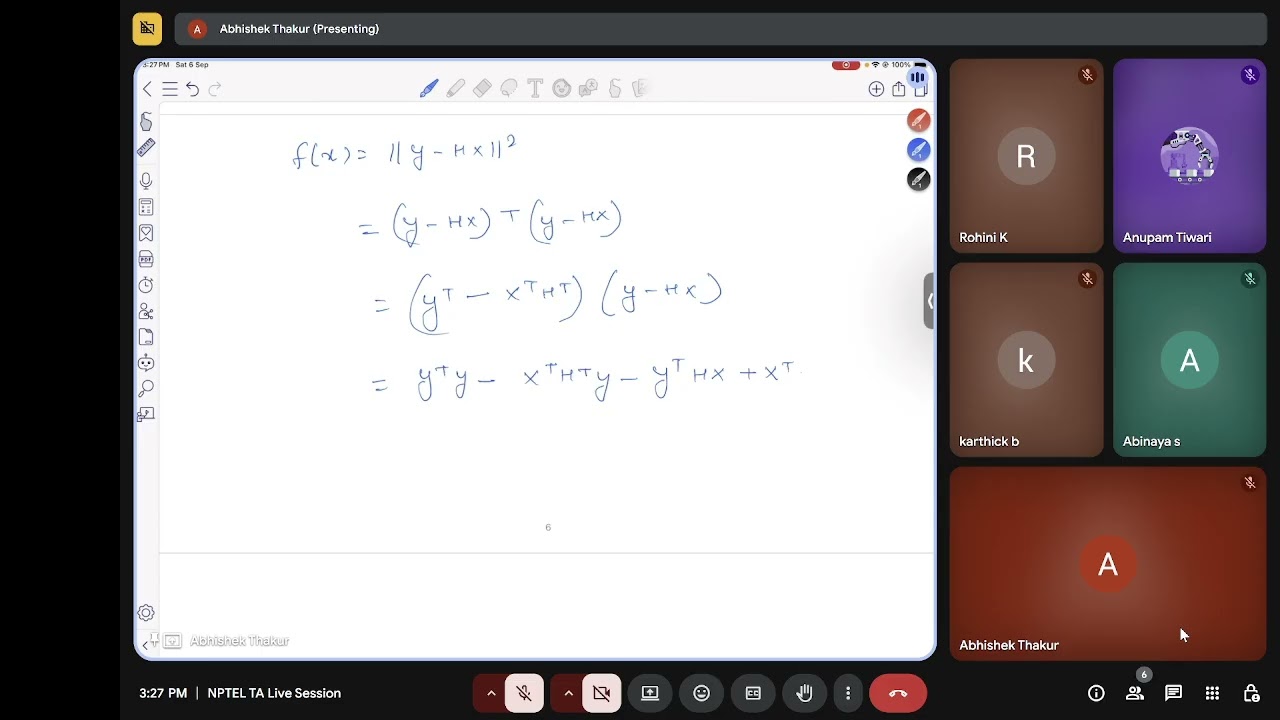Open the presentation/screen tool in sidebar
Screen dimensions: 1280x720
(x=146, y=414)
